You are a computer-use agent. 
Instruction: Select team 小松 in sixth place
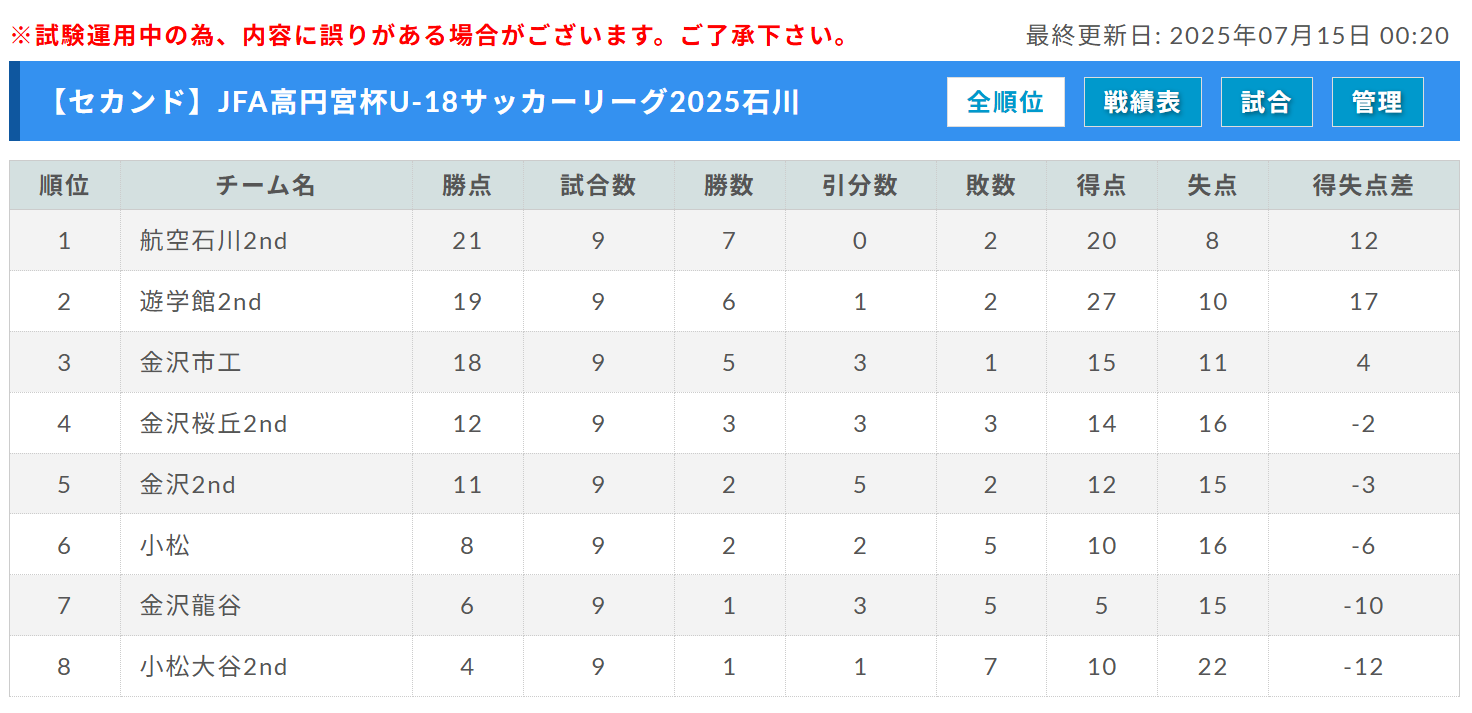pos(165,546)
